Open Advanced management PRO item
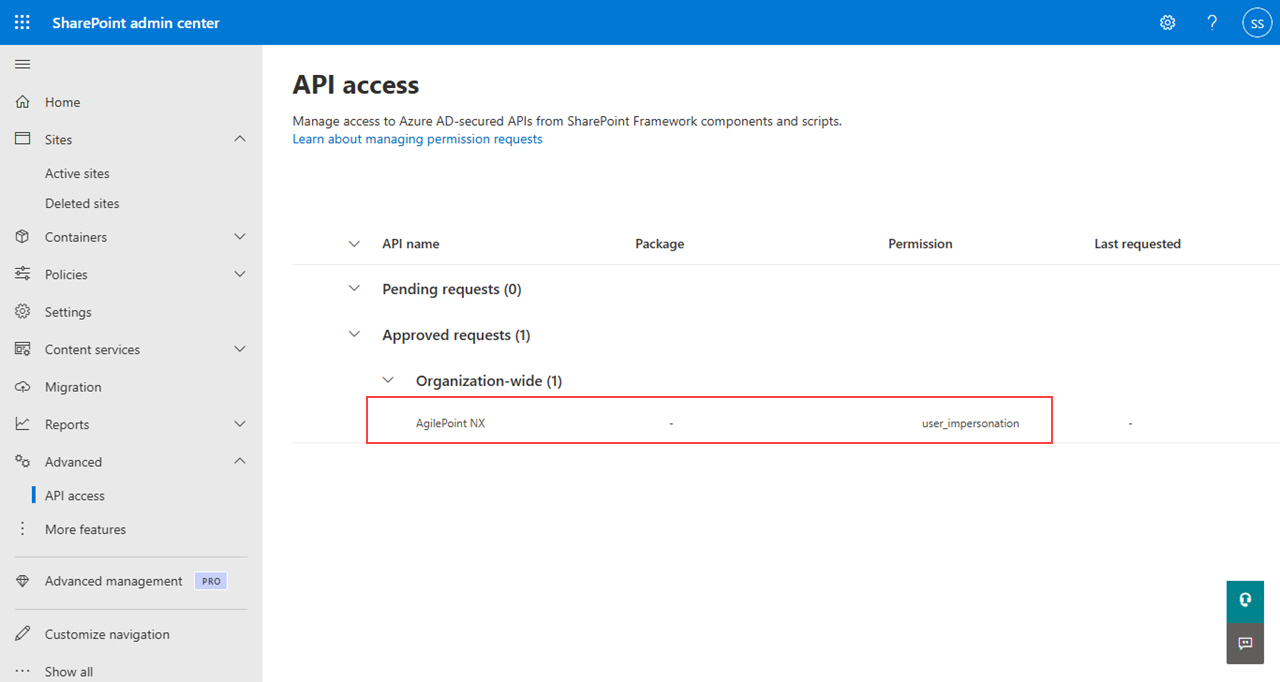 pyautogui.click(x=114, y=581)
